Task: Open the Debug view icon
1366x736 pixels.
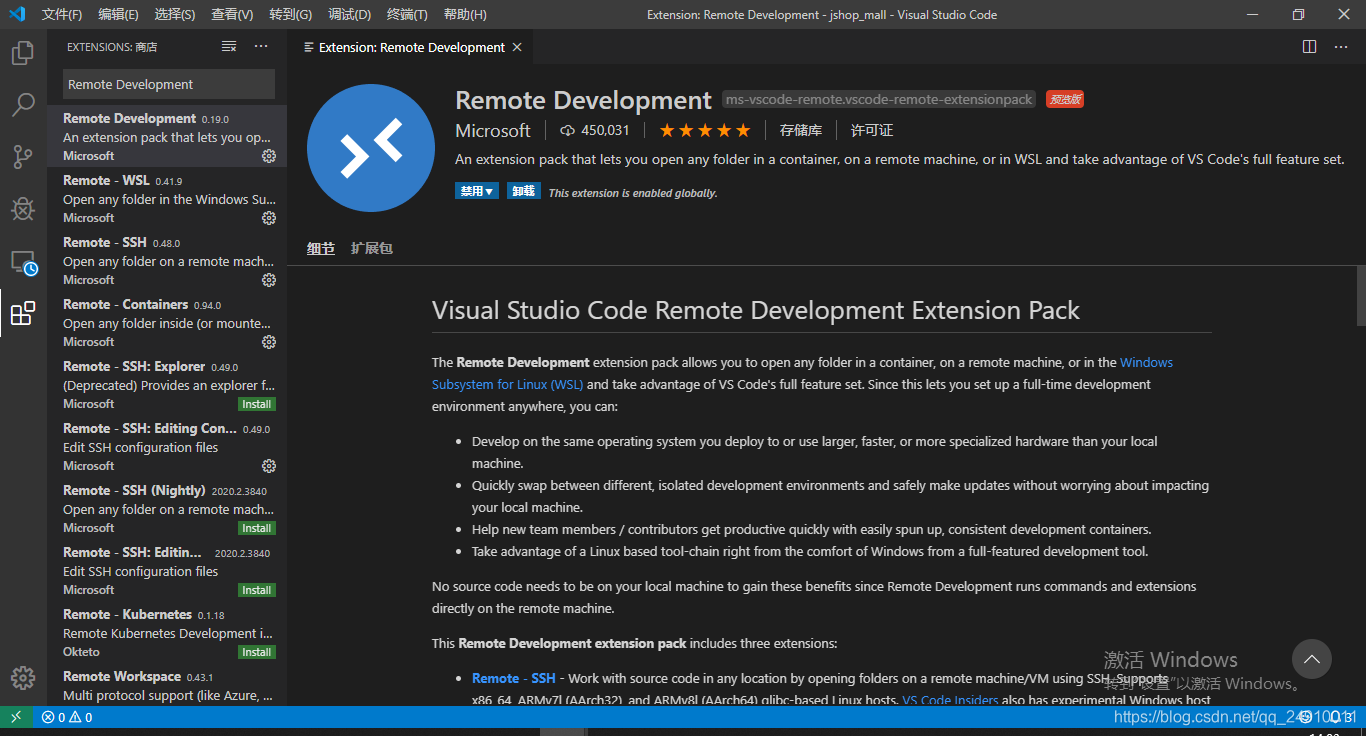Action: (x=22, y=209)
